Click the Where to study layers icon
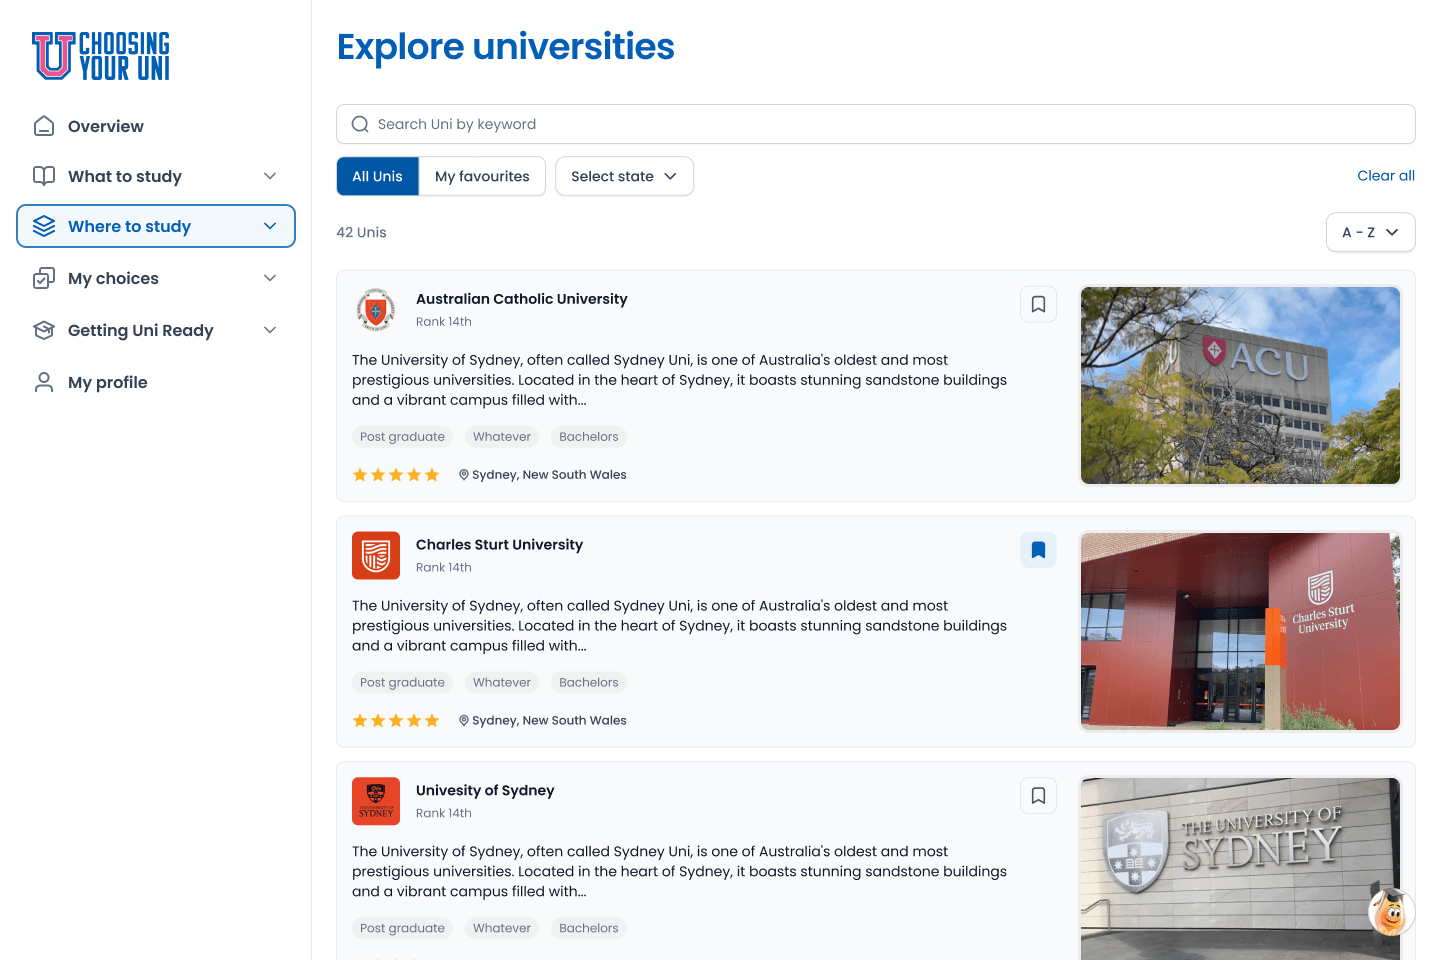 point(44,226)
